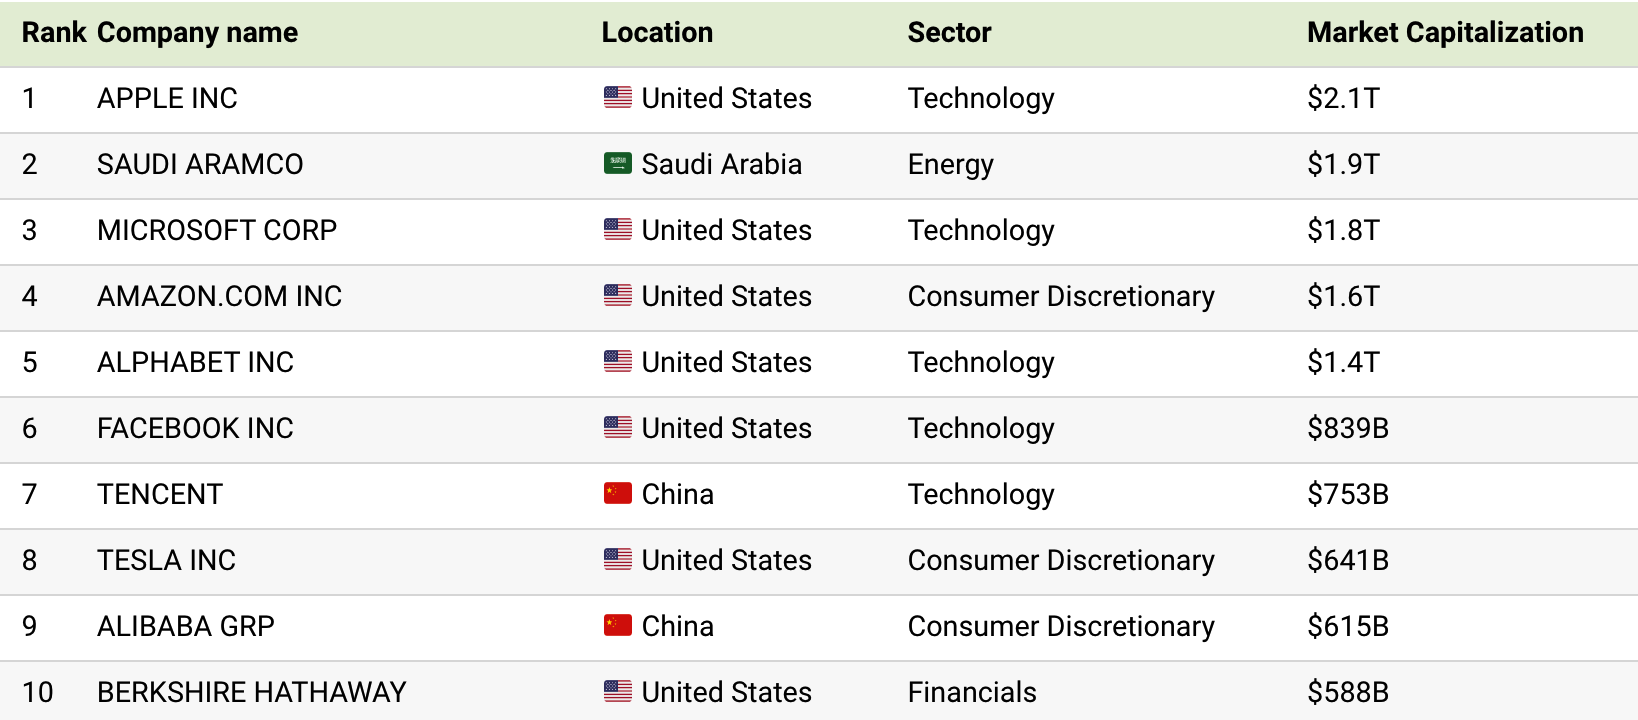The width and height of the screenshot is (1638, 720).
Task: Click the Financials sector cell
Action: coord(972,692)
